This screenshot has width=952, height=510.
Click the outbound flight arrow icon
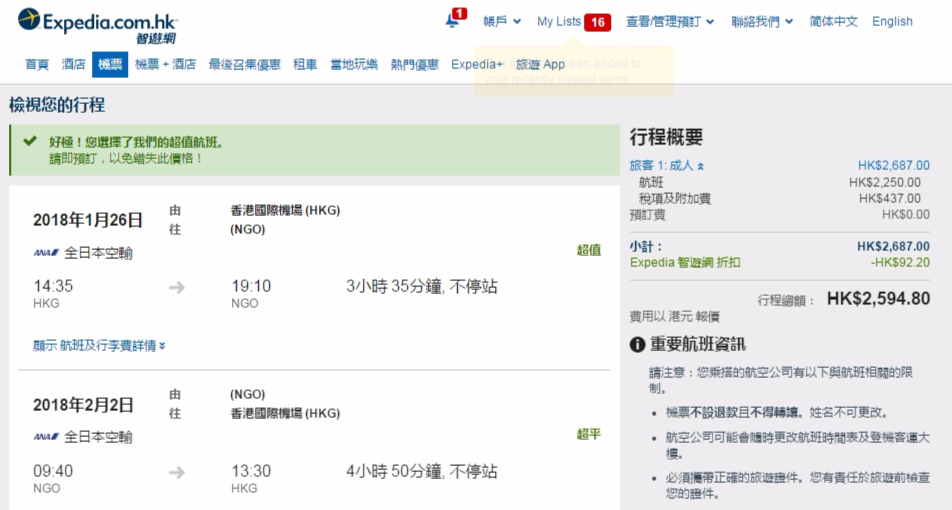coord(177,287)
